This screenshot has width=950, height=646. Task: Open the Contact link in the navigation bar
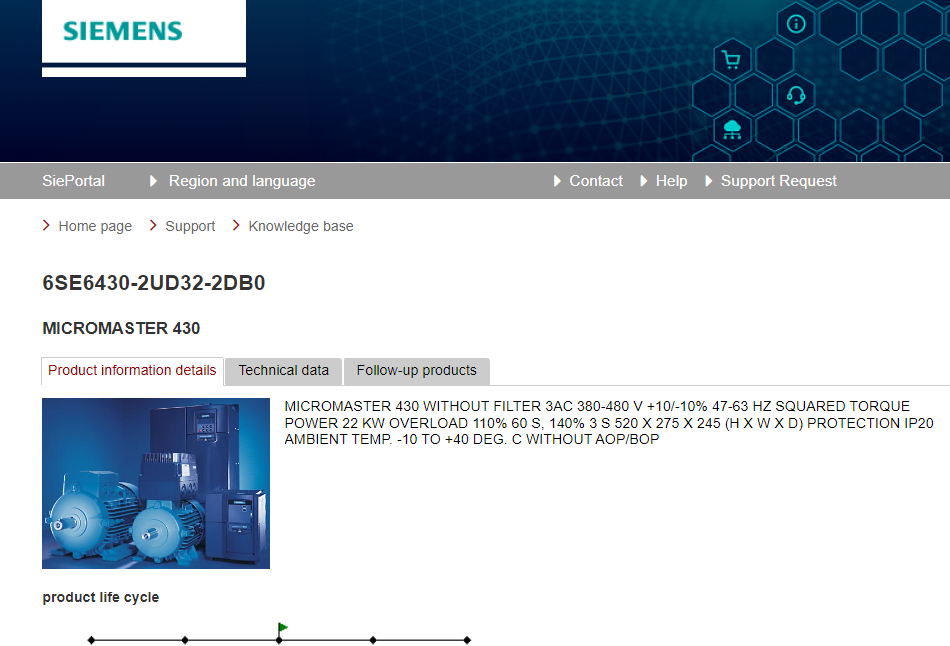(595, 181)
